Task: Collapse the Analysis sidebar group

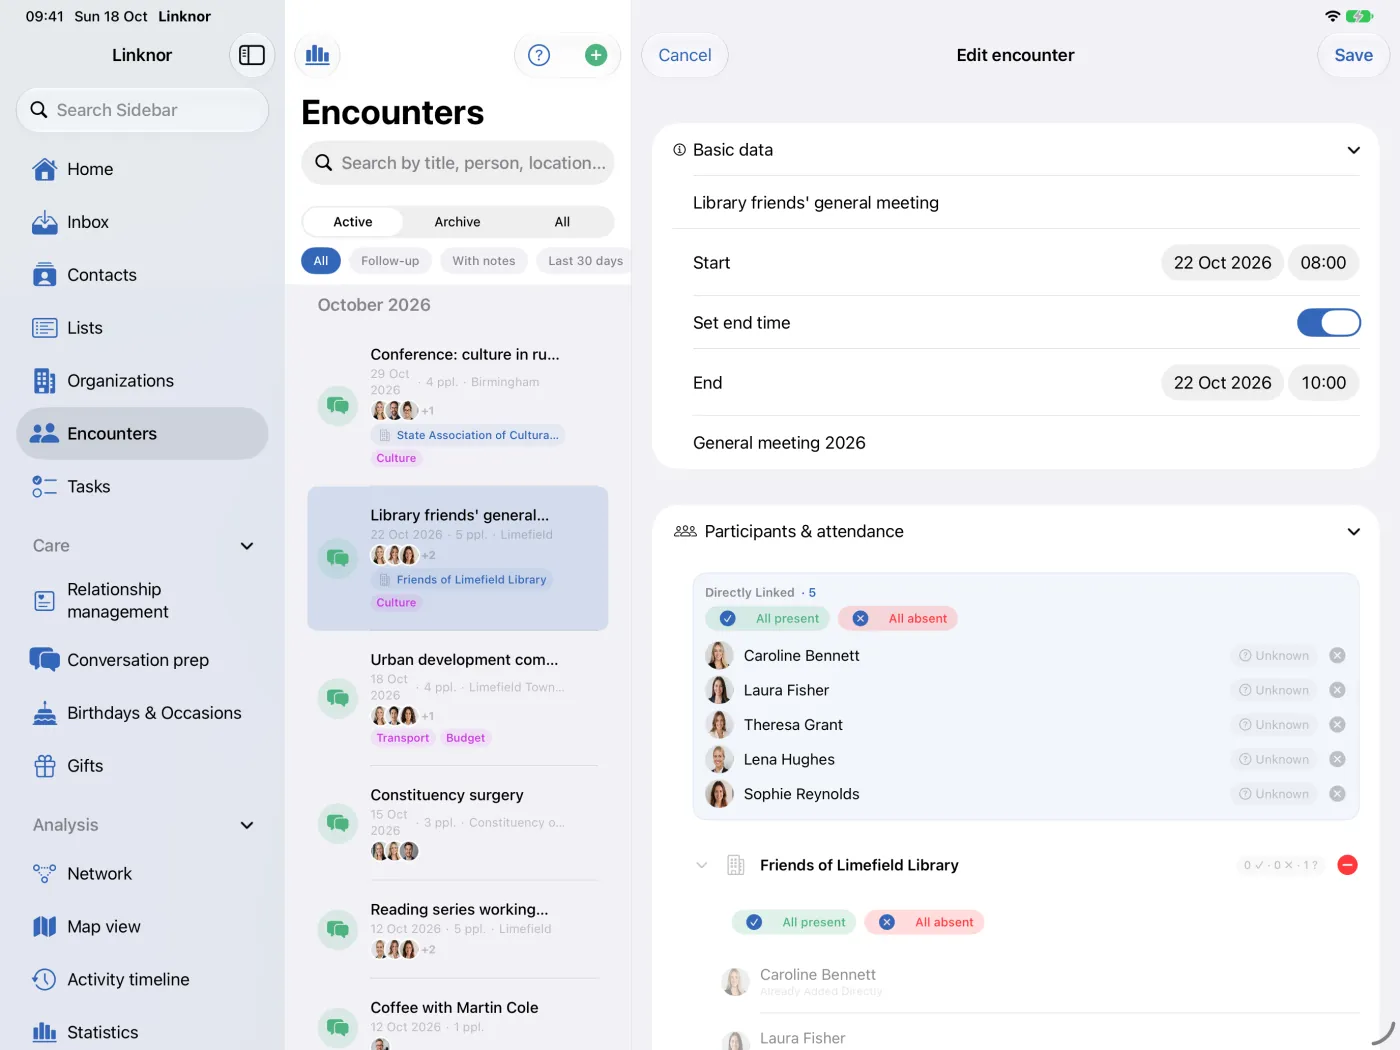Action: [x=247, y=825]
